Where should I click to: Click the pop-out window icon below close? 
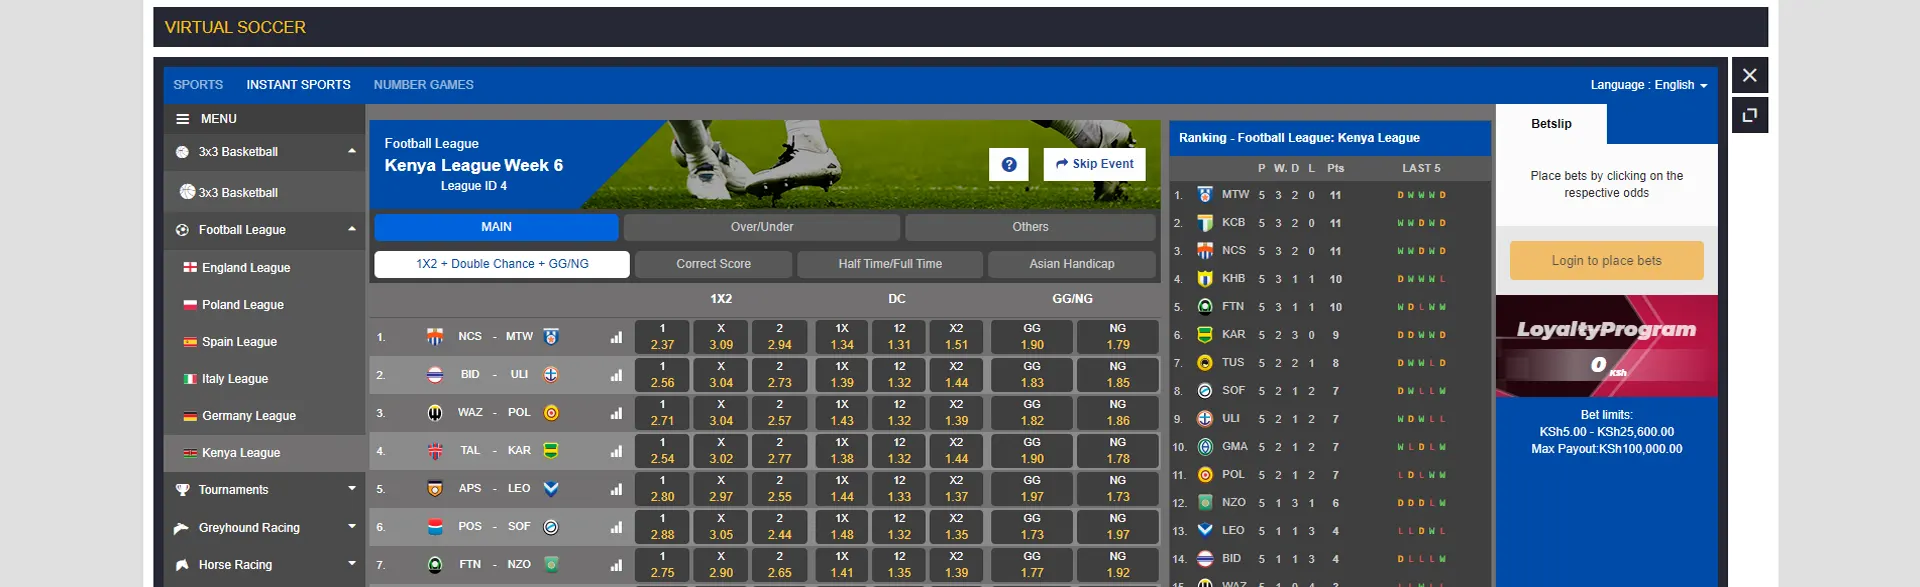pos(1749,115)
